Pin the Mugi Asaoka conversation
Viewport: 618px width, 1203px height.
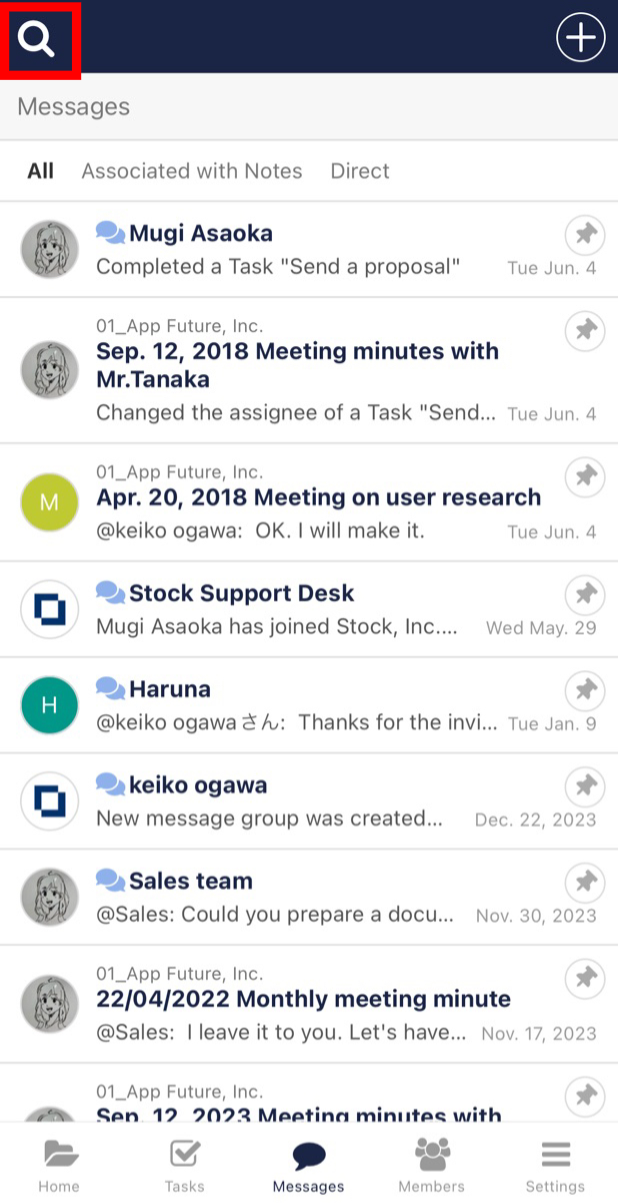(x=584, y=235)
